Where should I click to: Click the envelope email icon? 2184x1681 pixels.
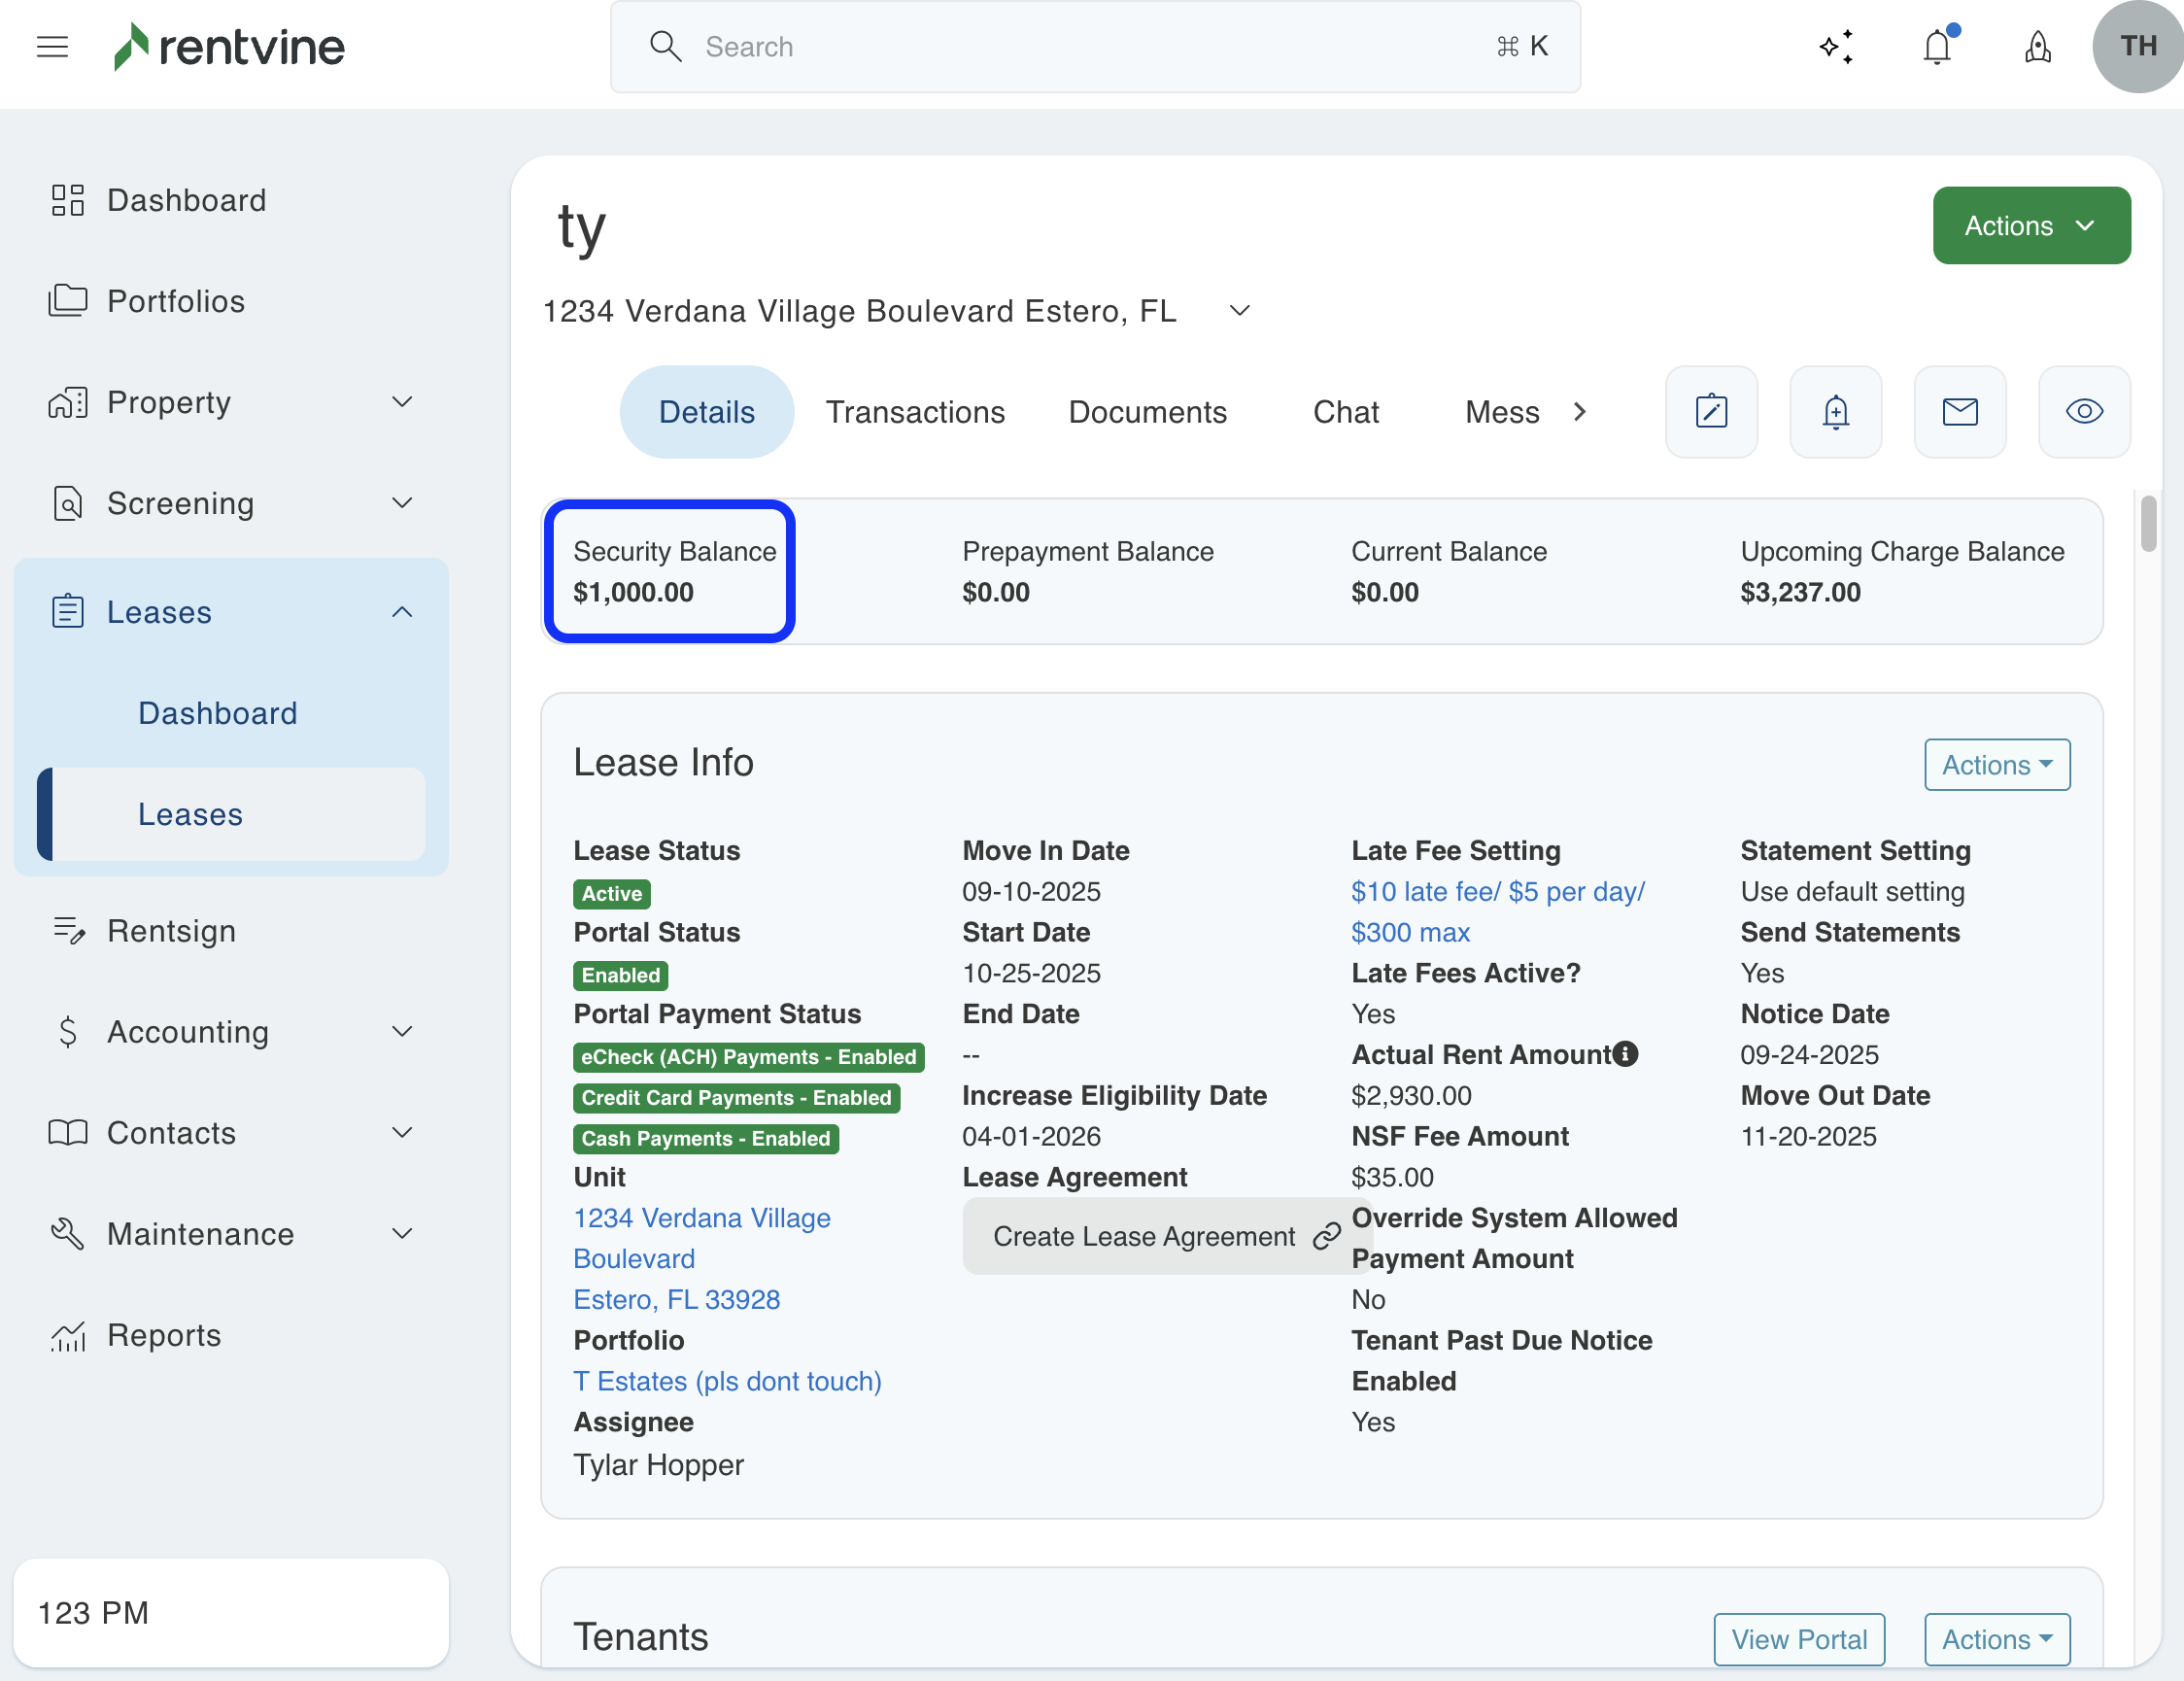tap(1959, 411)
